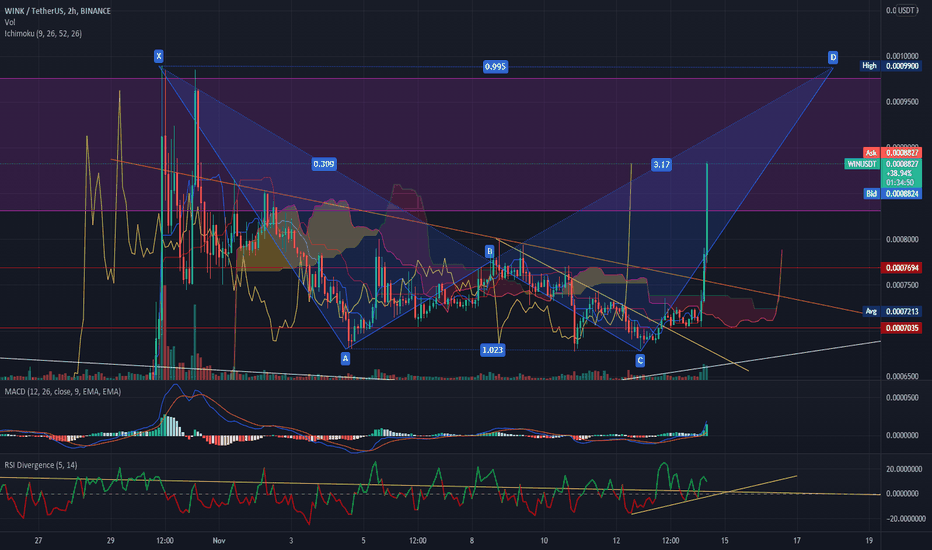Click the Bid 0.0008824 price label

(893, 194)
